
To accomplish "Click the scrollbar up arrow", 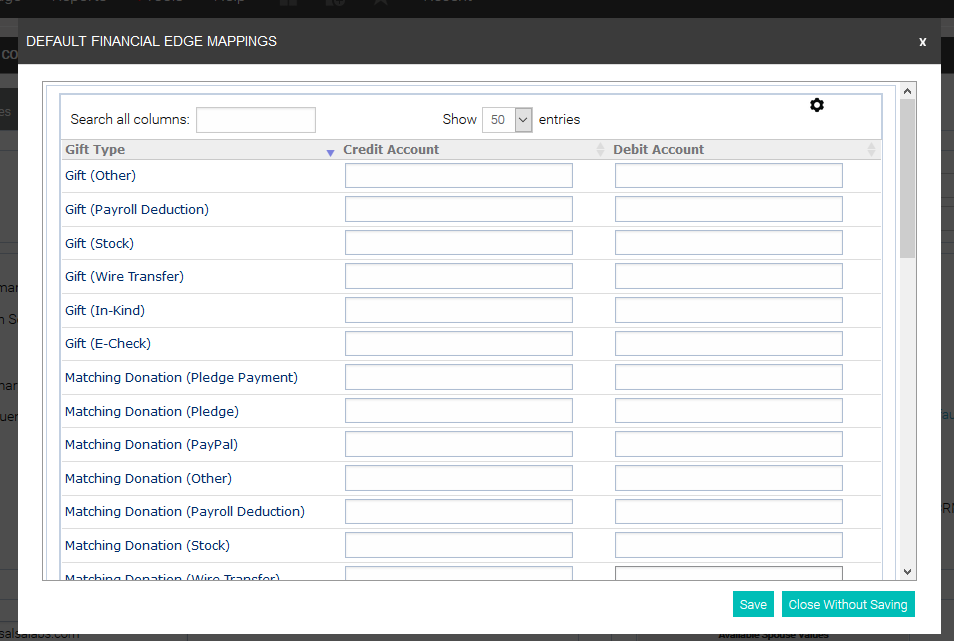I will (x=907, y=91).
